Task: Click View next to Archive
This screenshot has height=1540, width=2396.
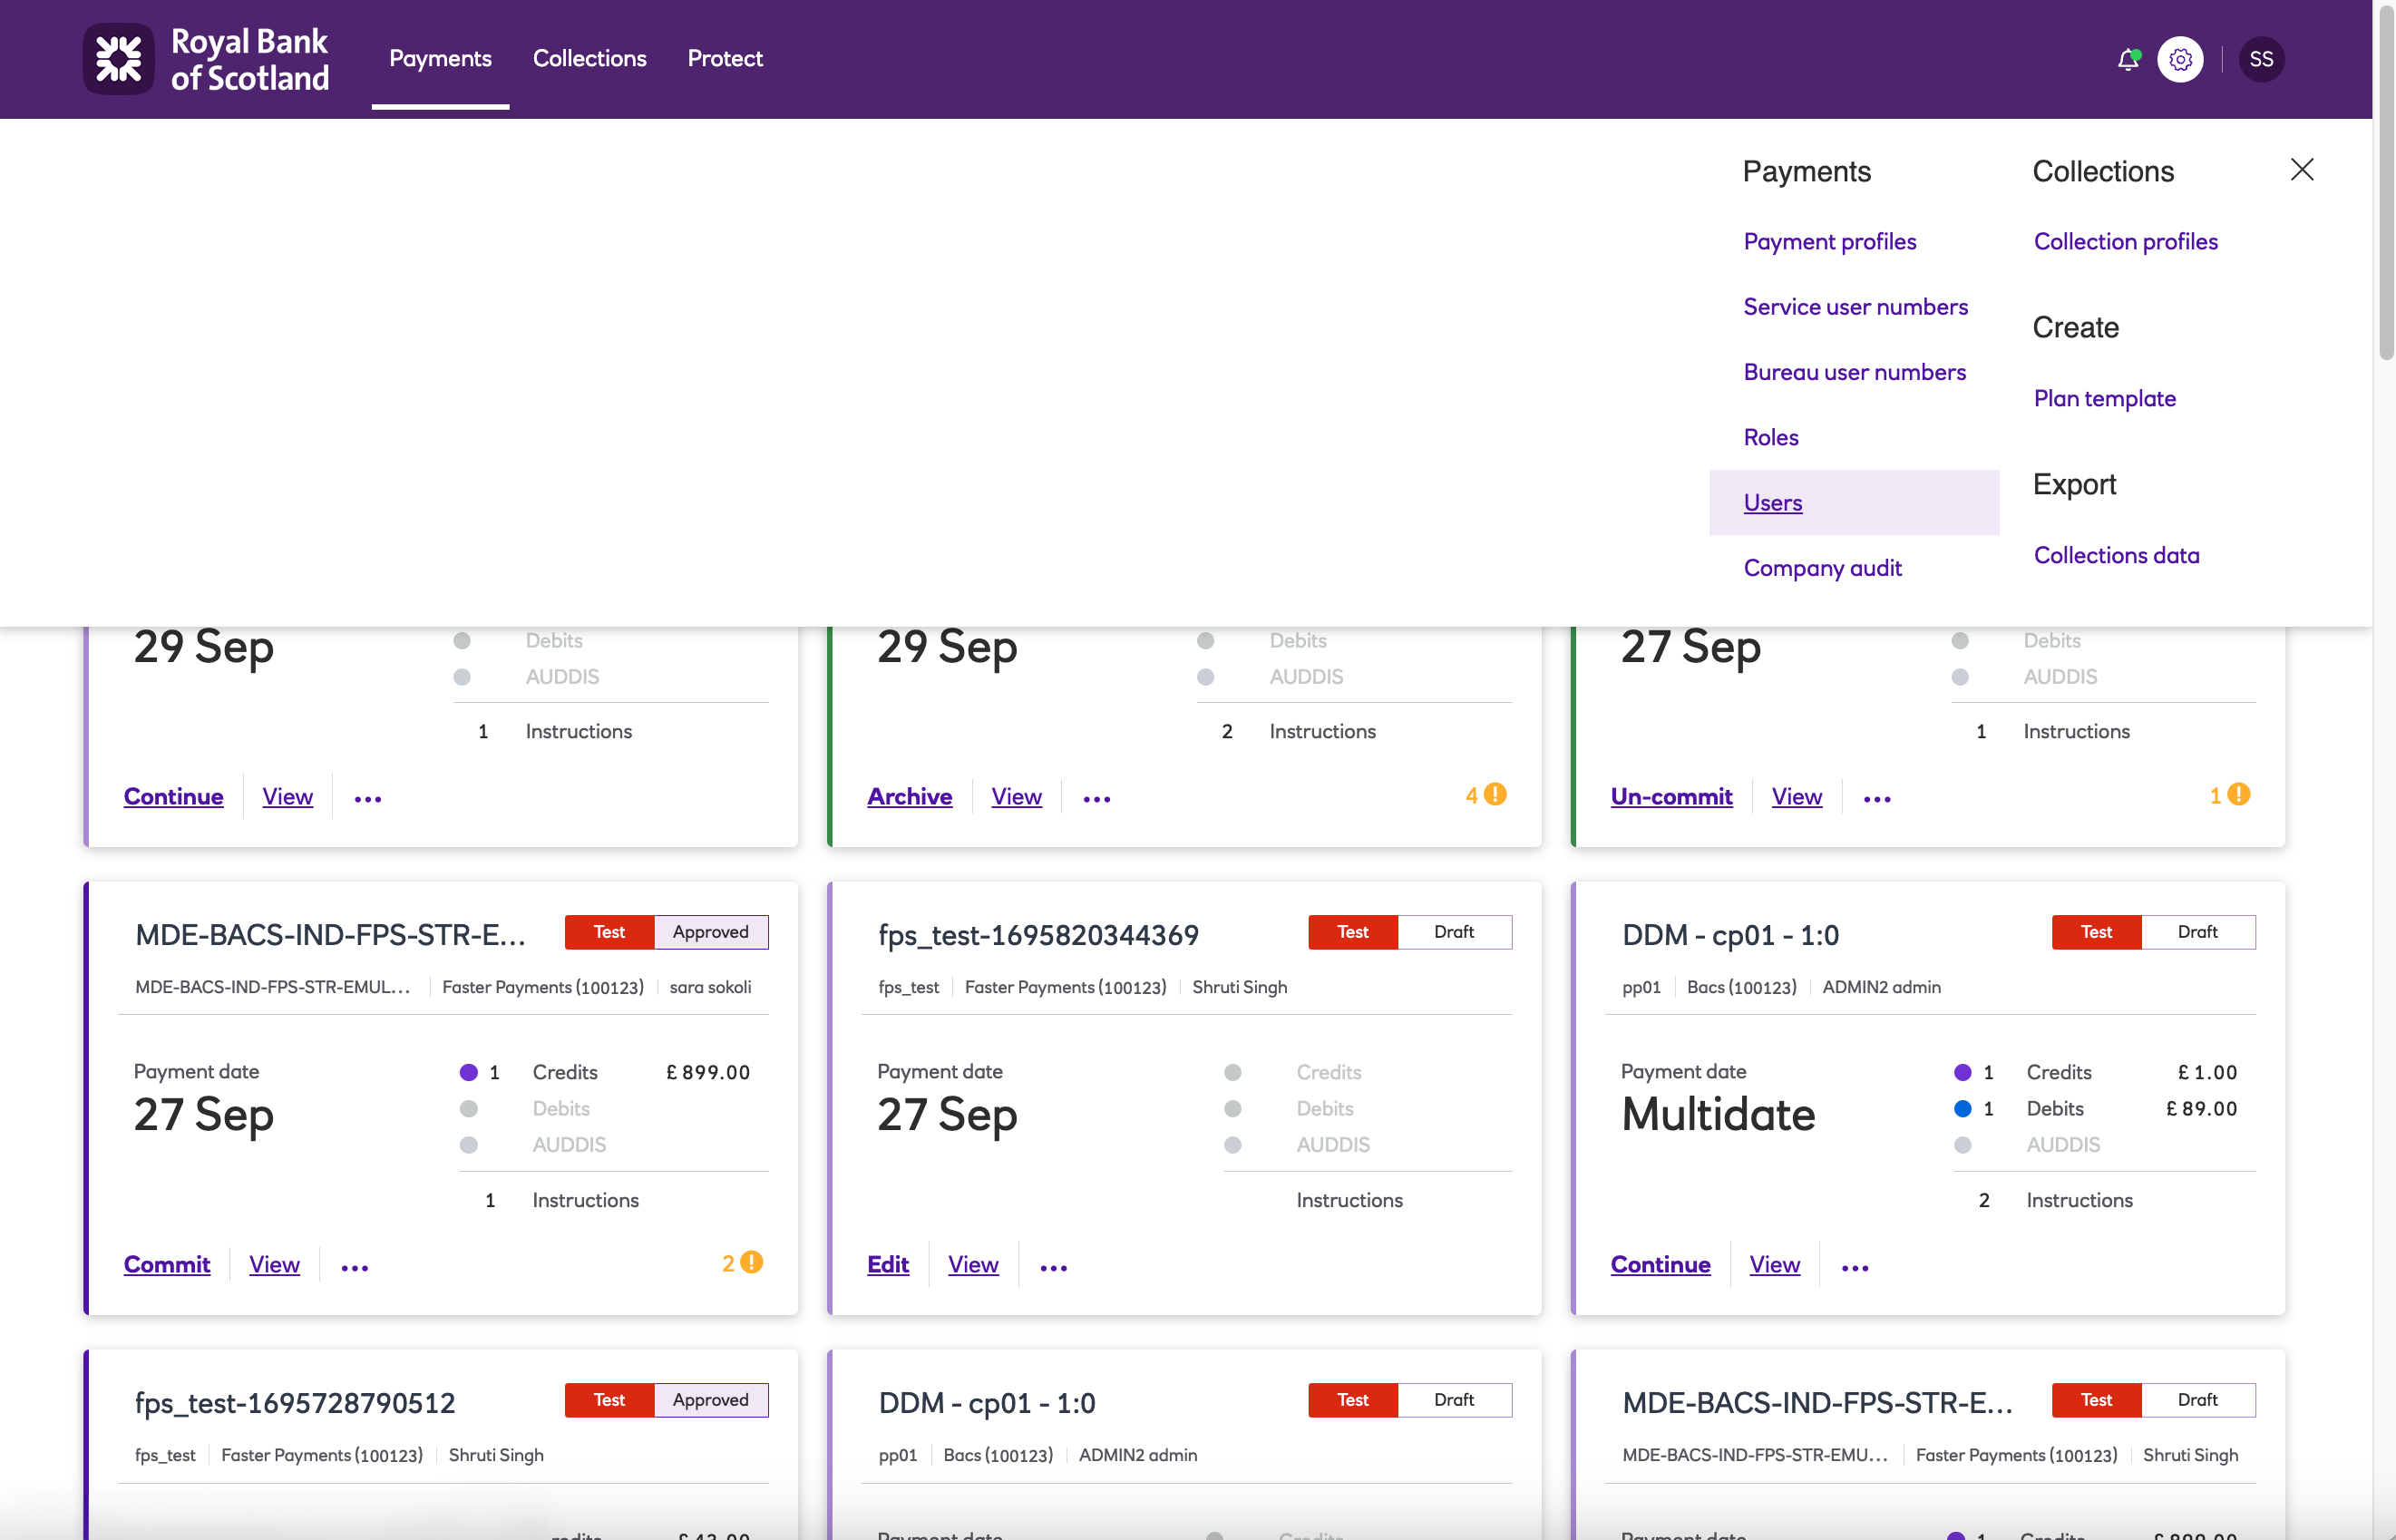Action: tap(1016, 796)
